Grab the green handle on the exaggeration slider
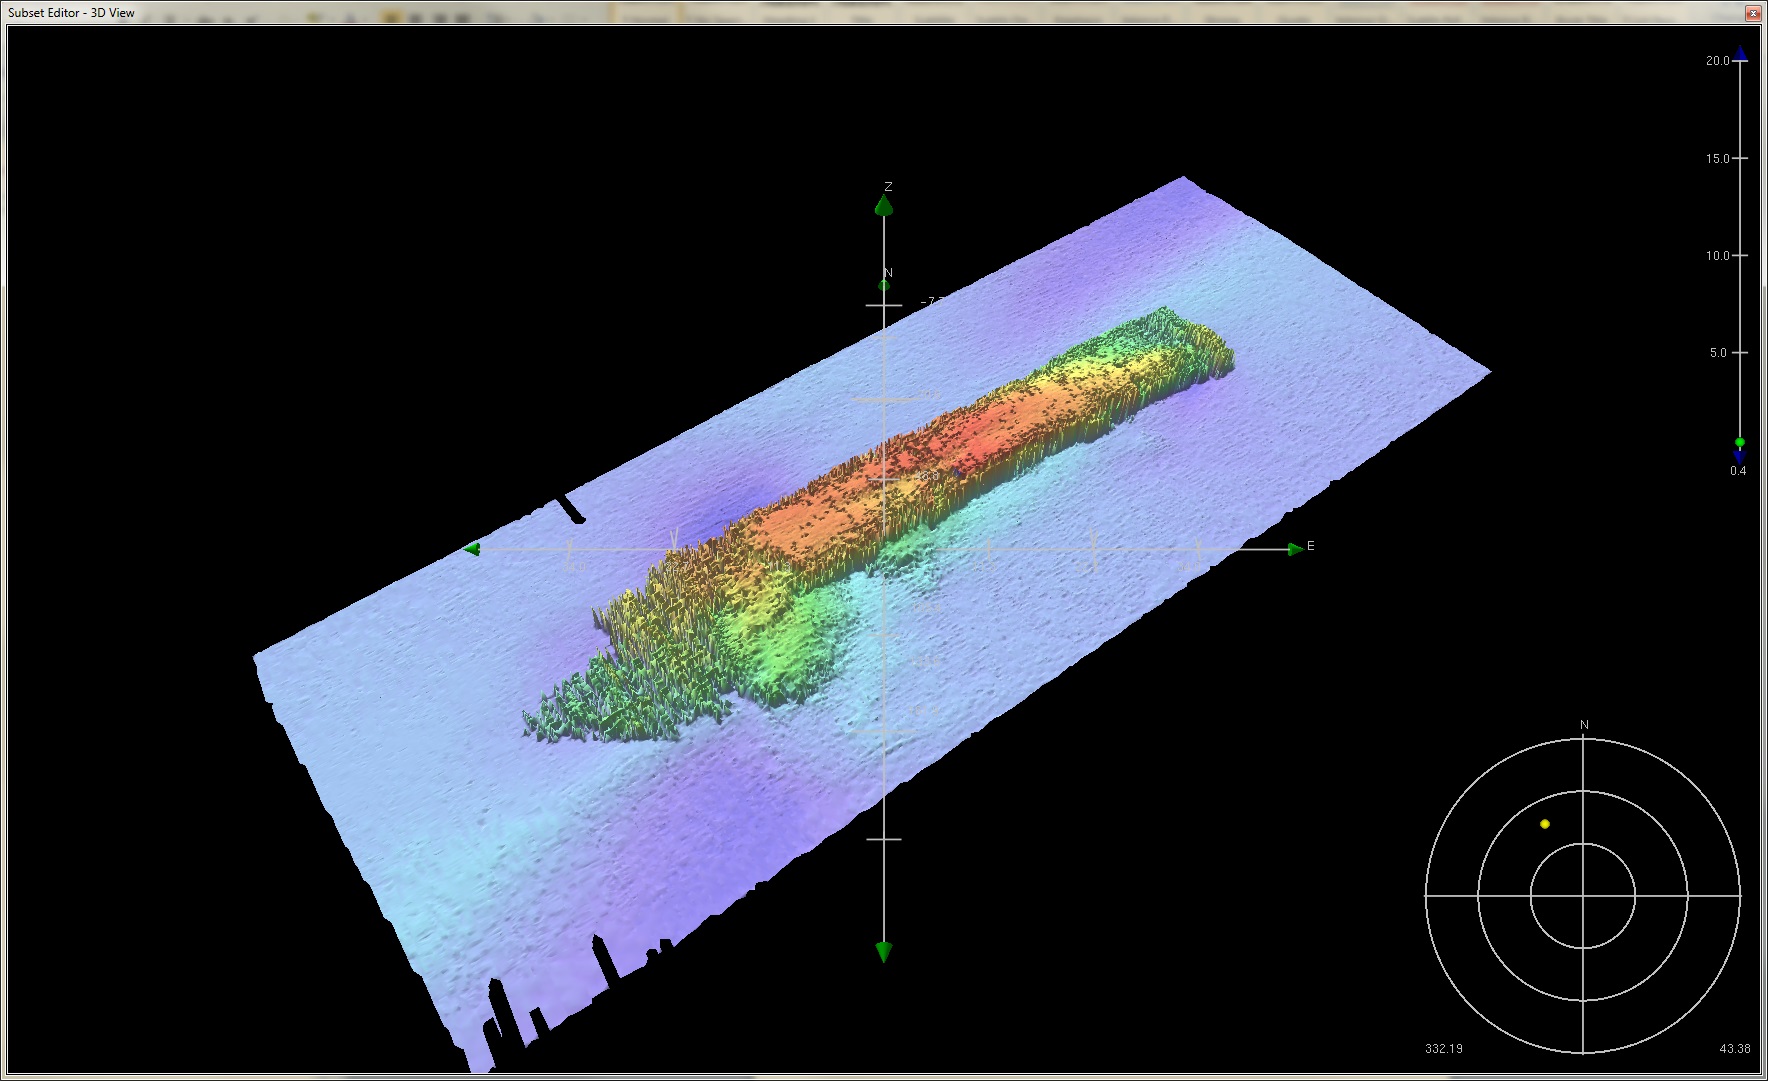This screenshot has width=1768, height=1081. point(1740,442)
